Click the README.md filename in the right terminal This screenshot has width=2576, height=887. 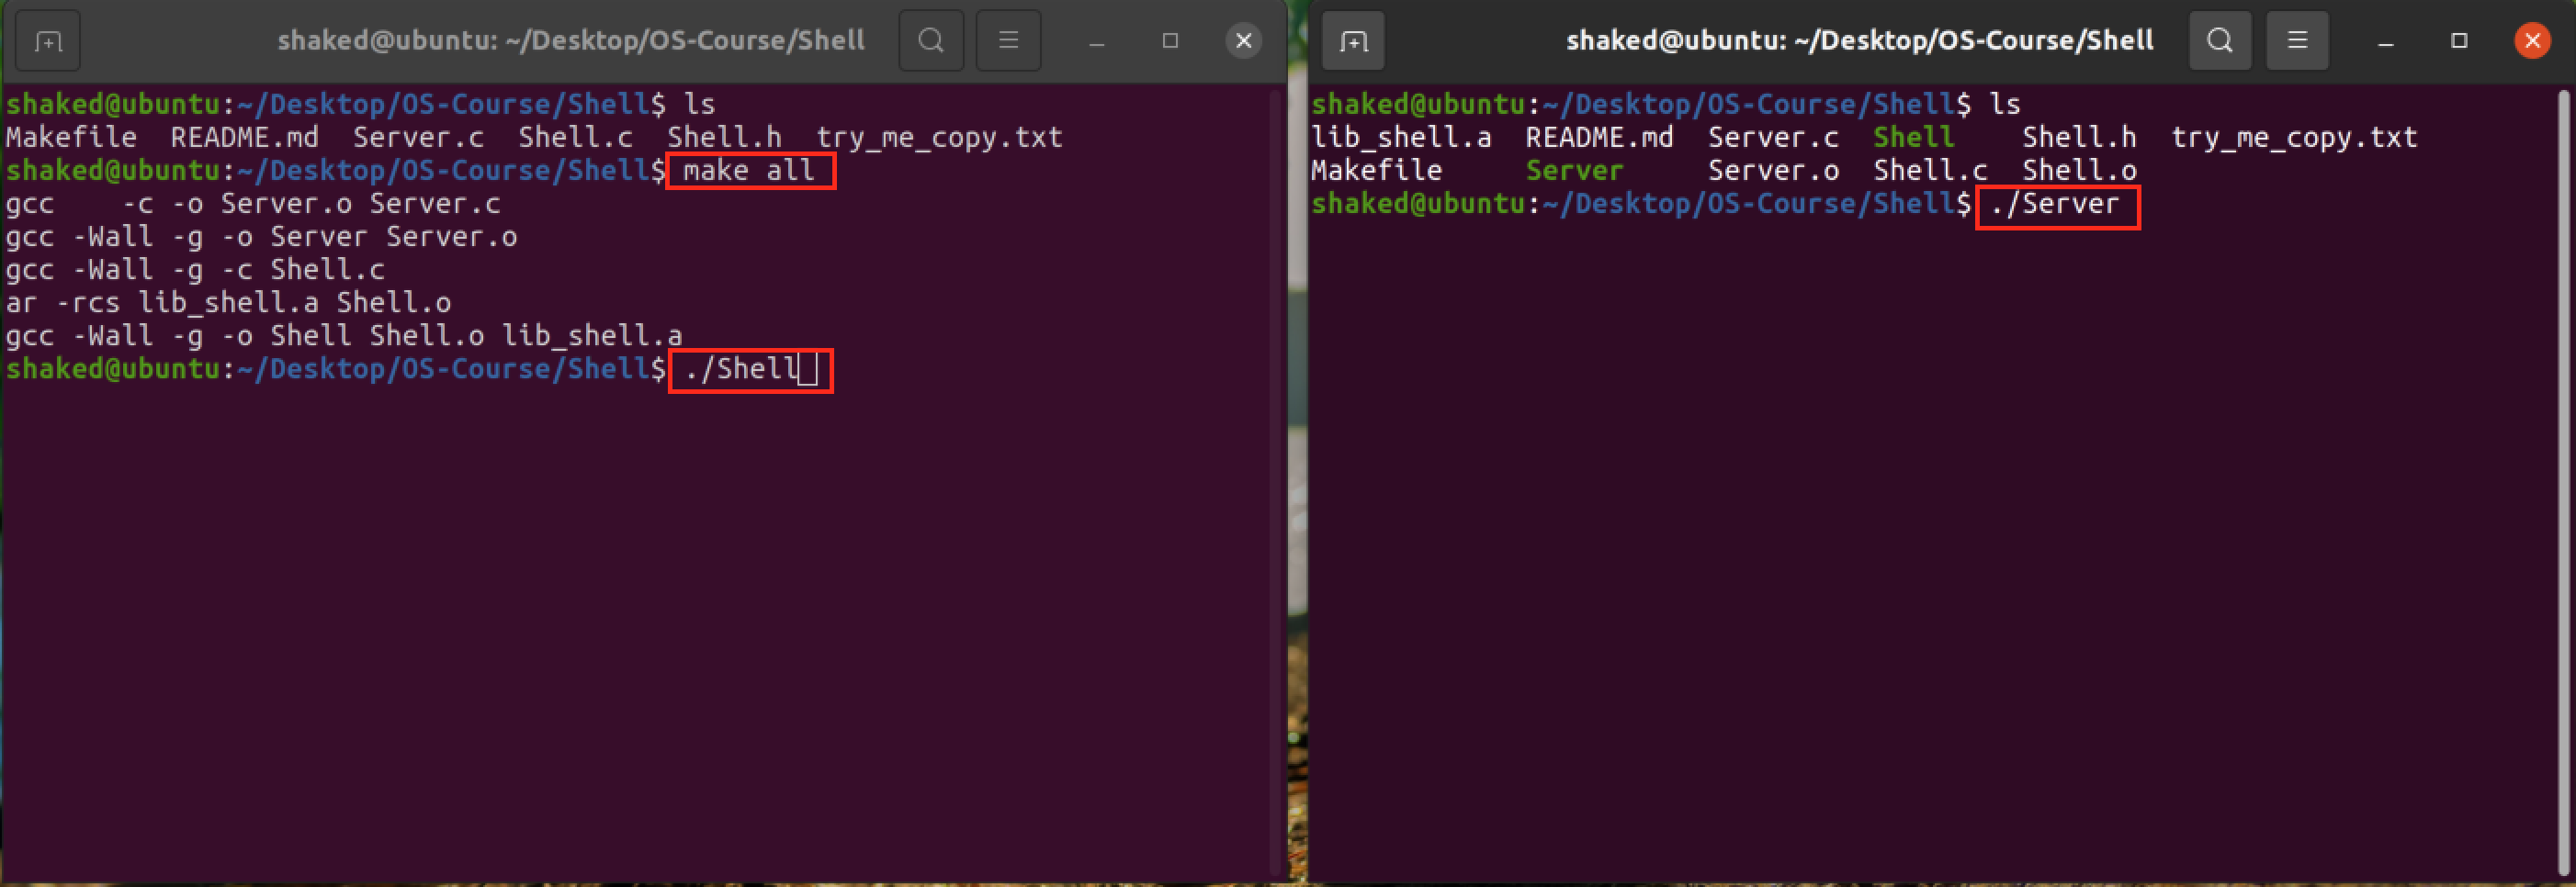point(1600,137)
